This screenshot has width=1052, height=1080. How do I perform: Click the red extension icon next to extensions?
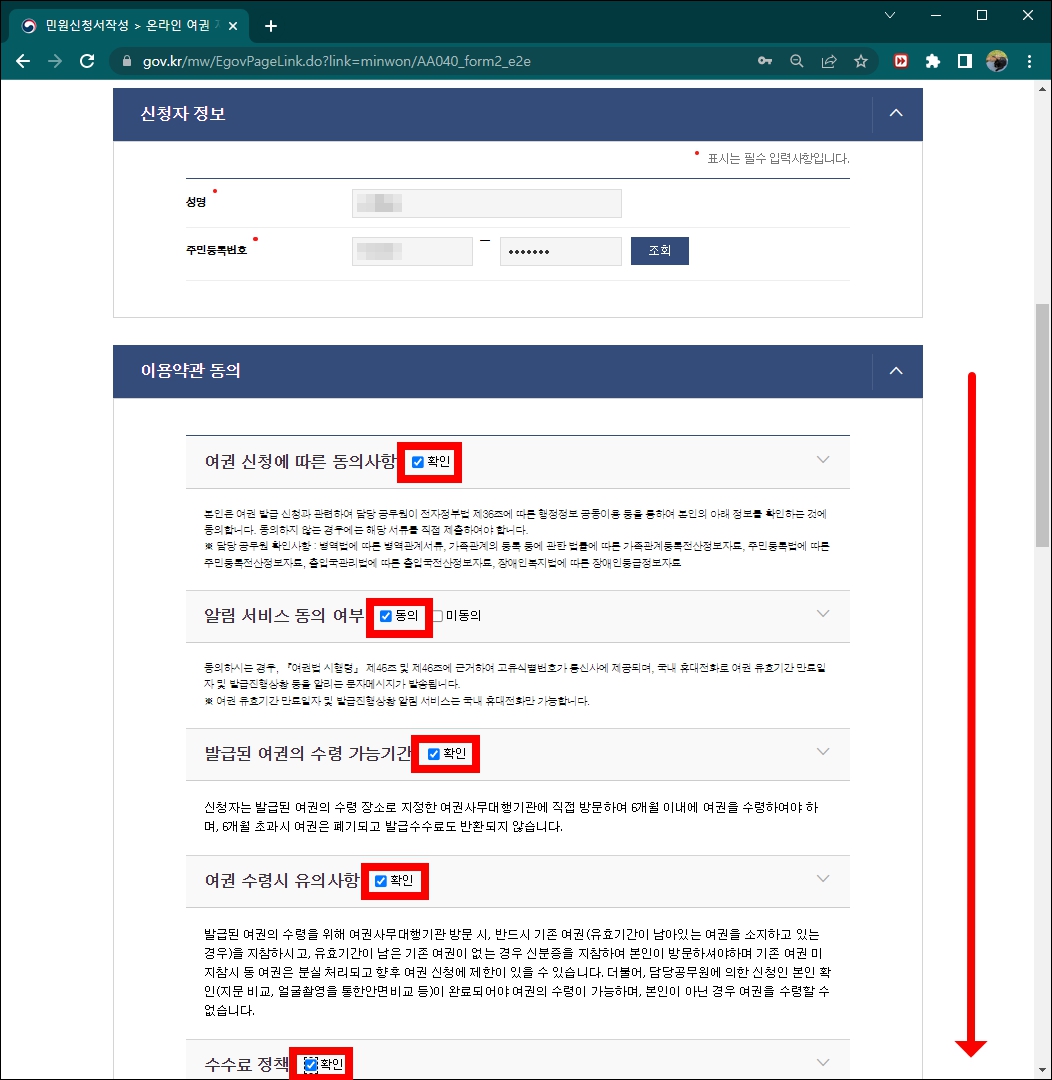coord(899,61)
